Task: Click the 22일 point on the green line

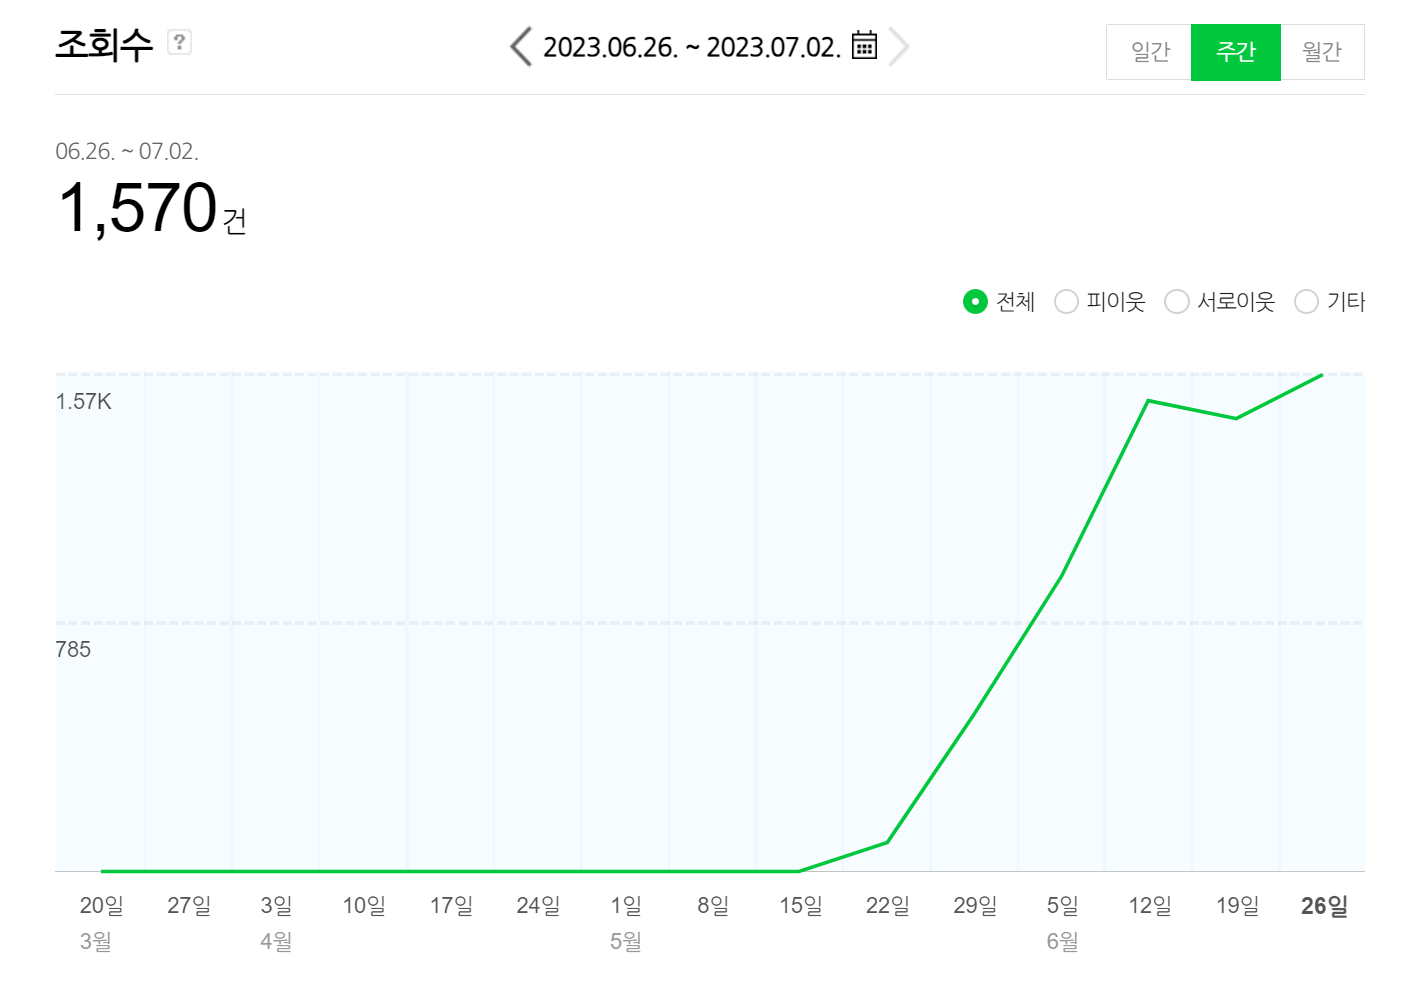Action: coord(887,842)
